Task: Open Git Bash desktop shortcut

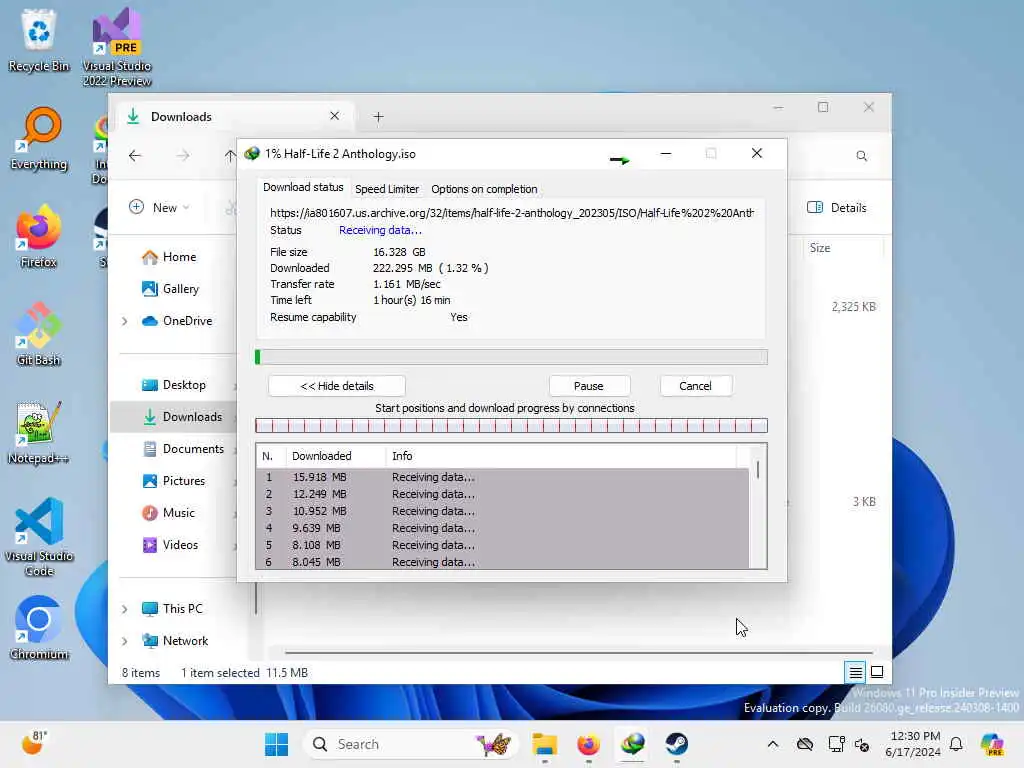Action: click(39, 334)
